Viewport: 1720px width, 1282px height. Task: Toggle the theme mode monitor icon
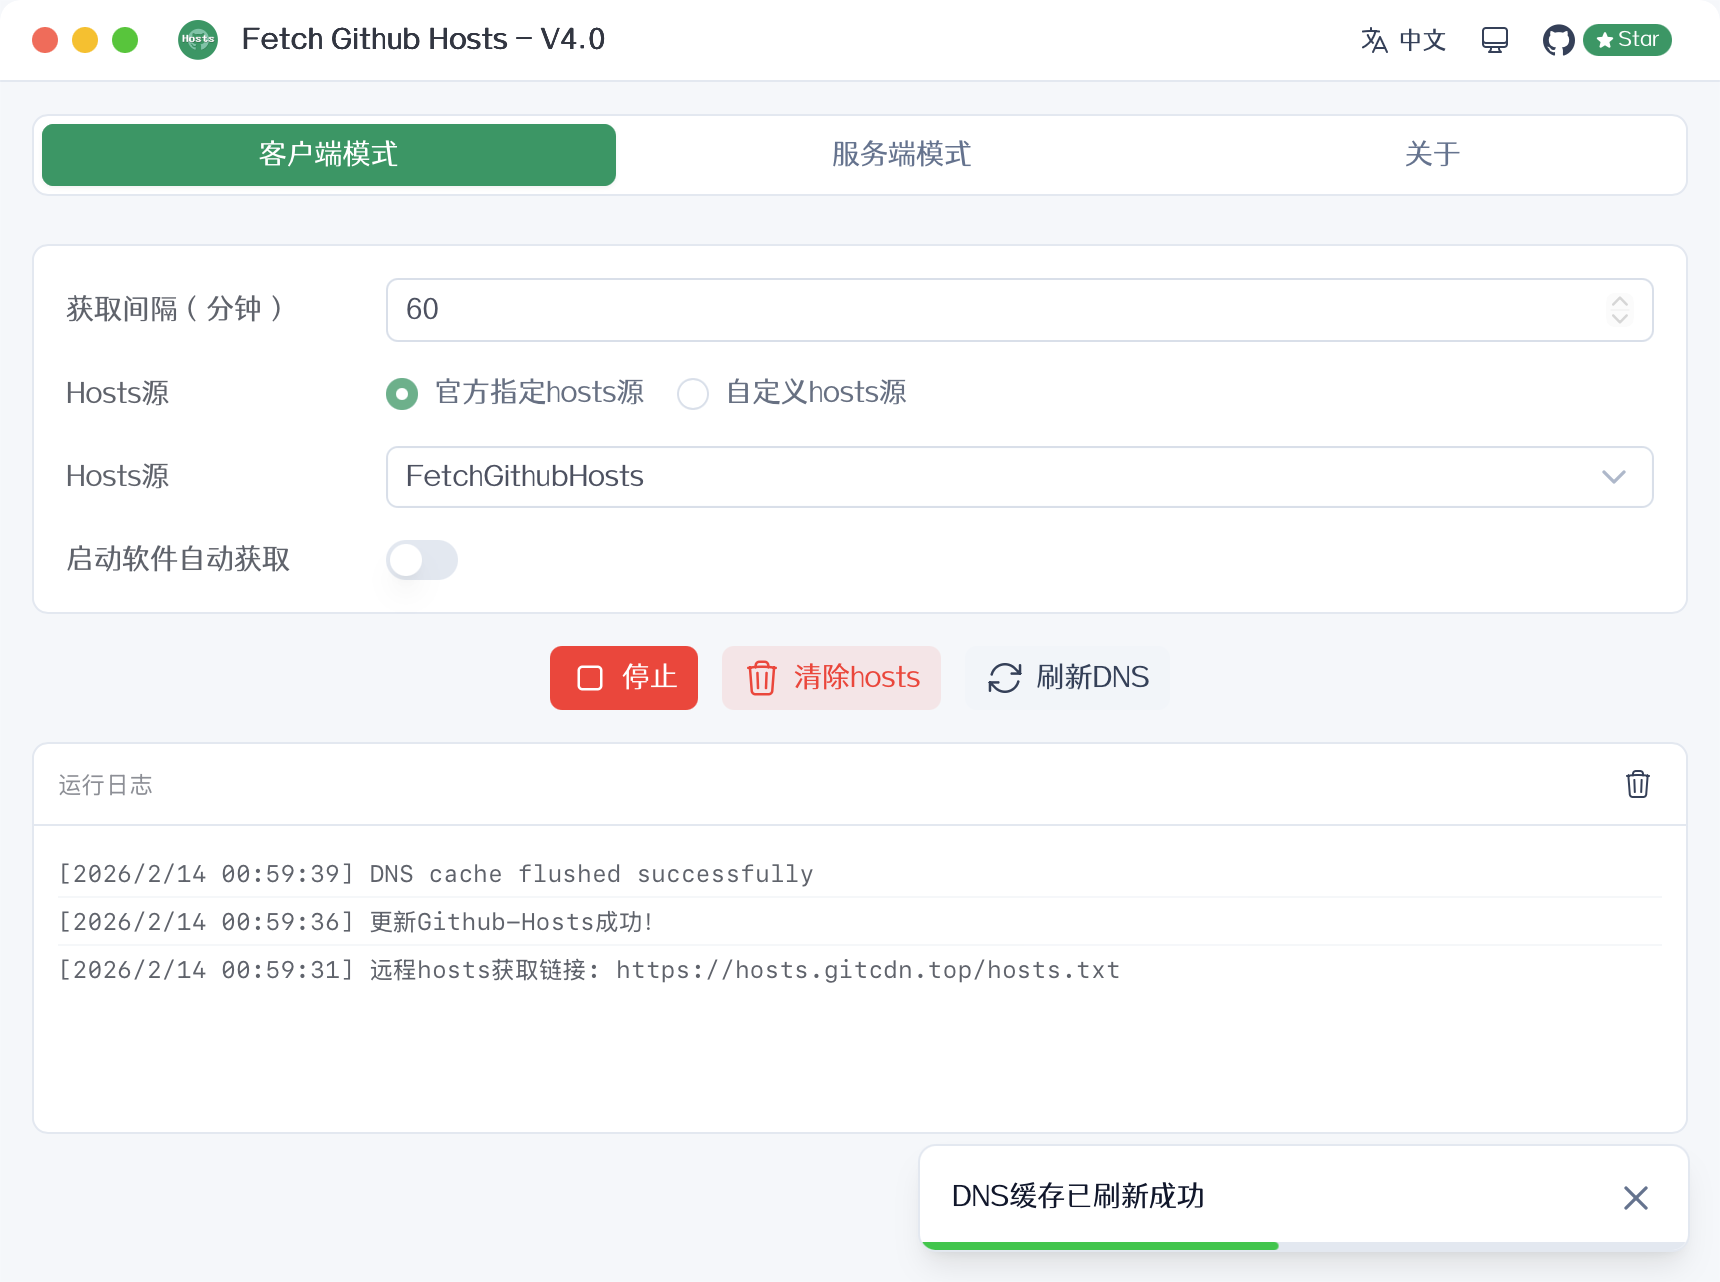[x=1495, y=40]
